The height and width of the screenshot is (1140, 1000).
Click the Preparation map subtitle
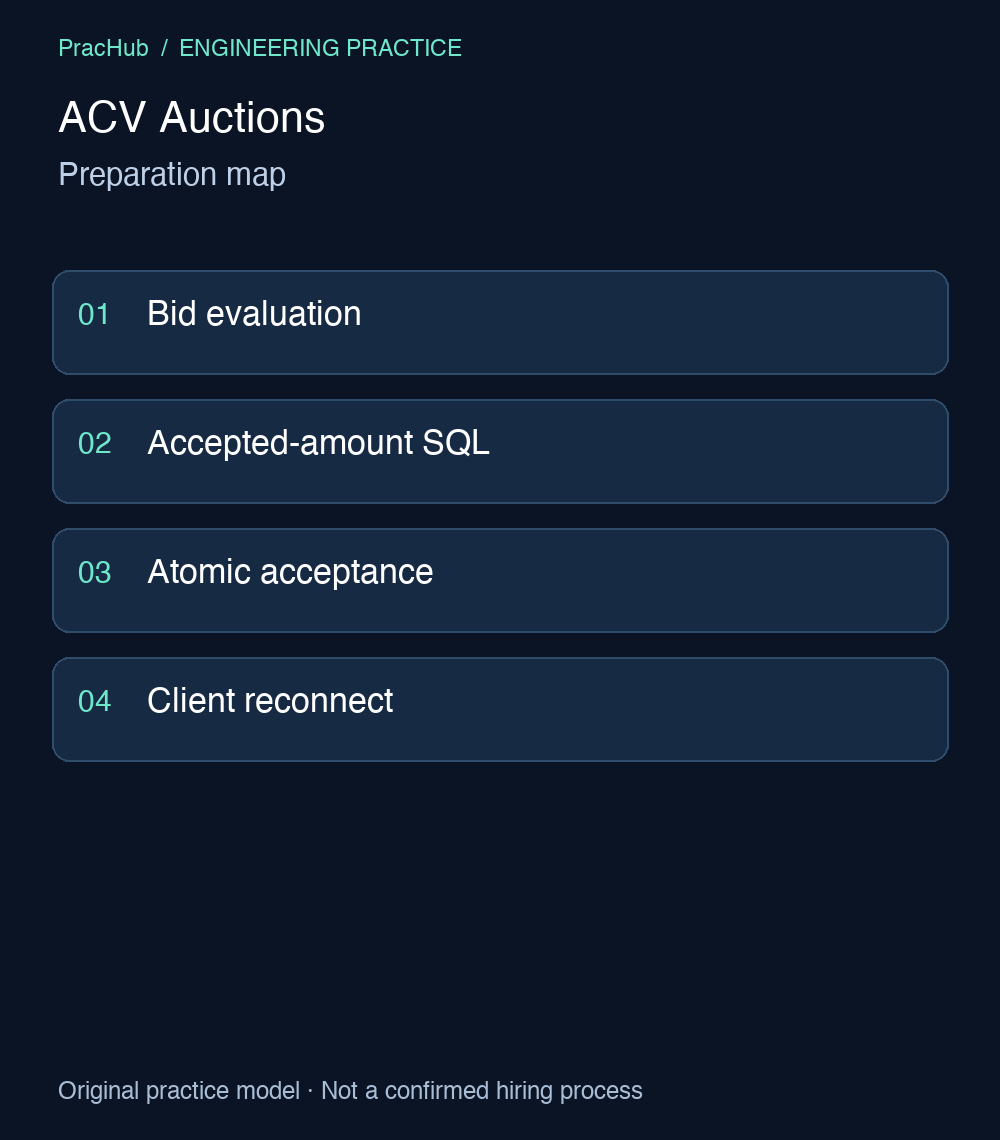click(172, 174)
